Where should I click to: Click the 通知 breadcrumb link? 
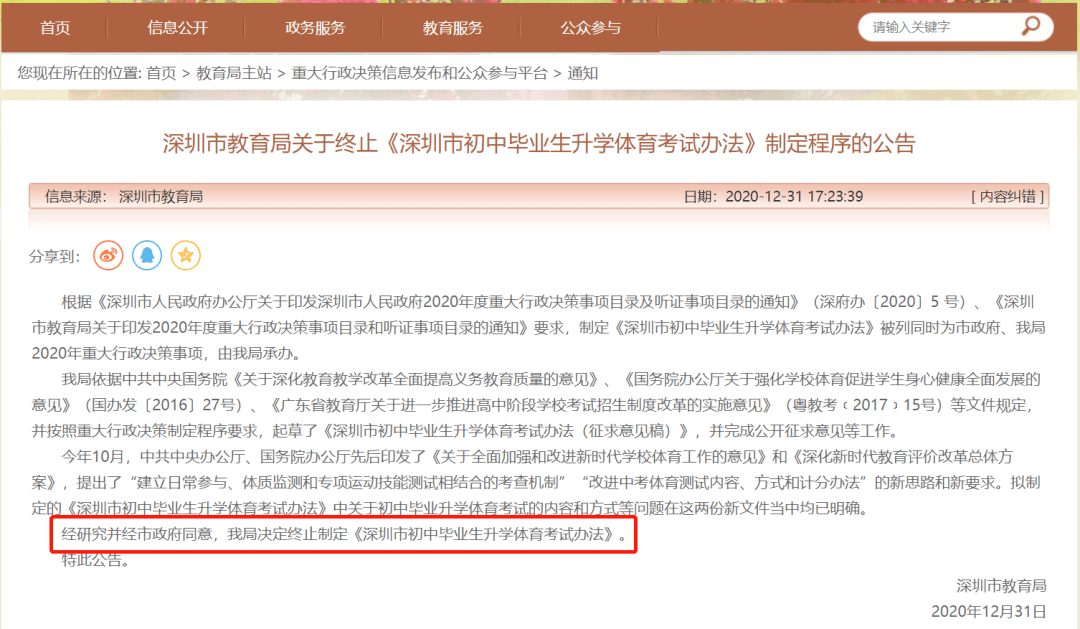(583, 73)
